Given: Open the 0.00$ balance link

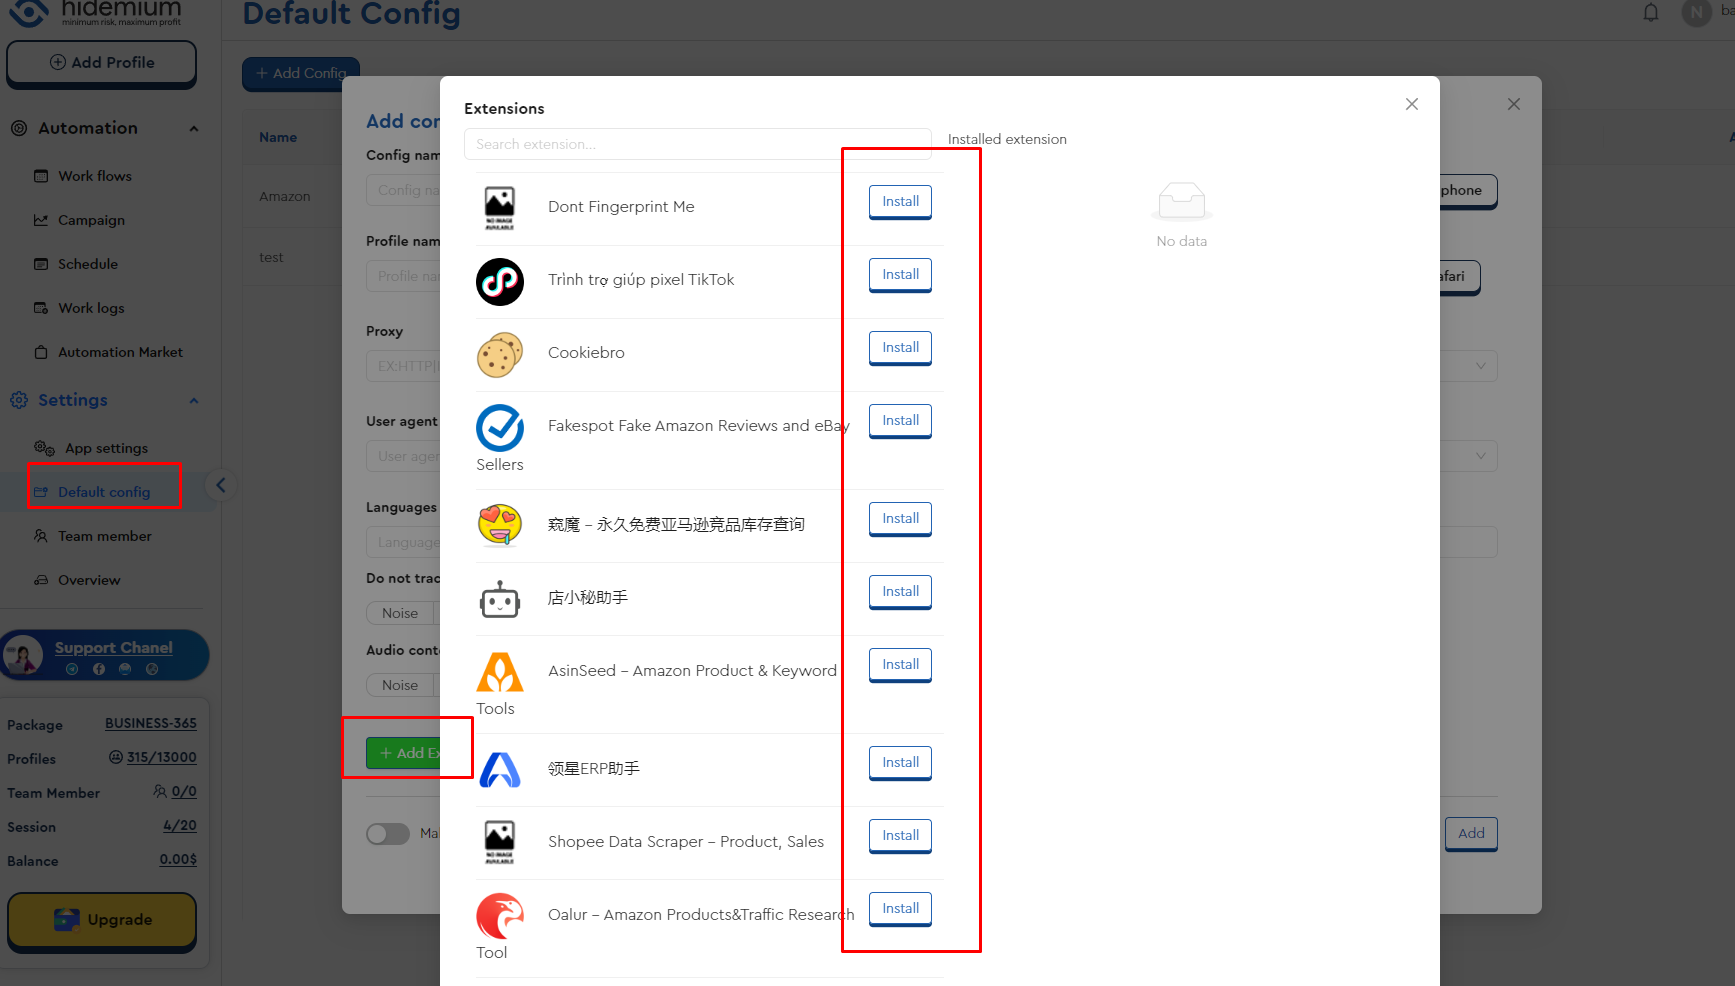Looking at the screenshot, I should click(178, 859).
